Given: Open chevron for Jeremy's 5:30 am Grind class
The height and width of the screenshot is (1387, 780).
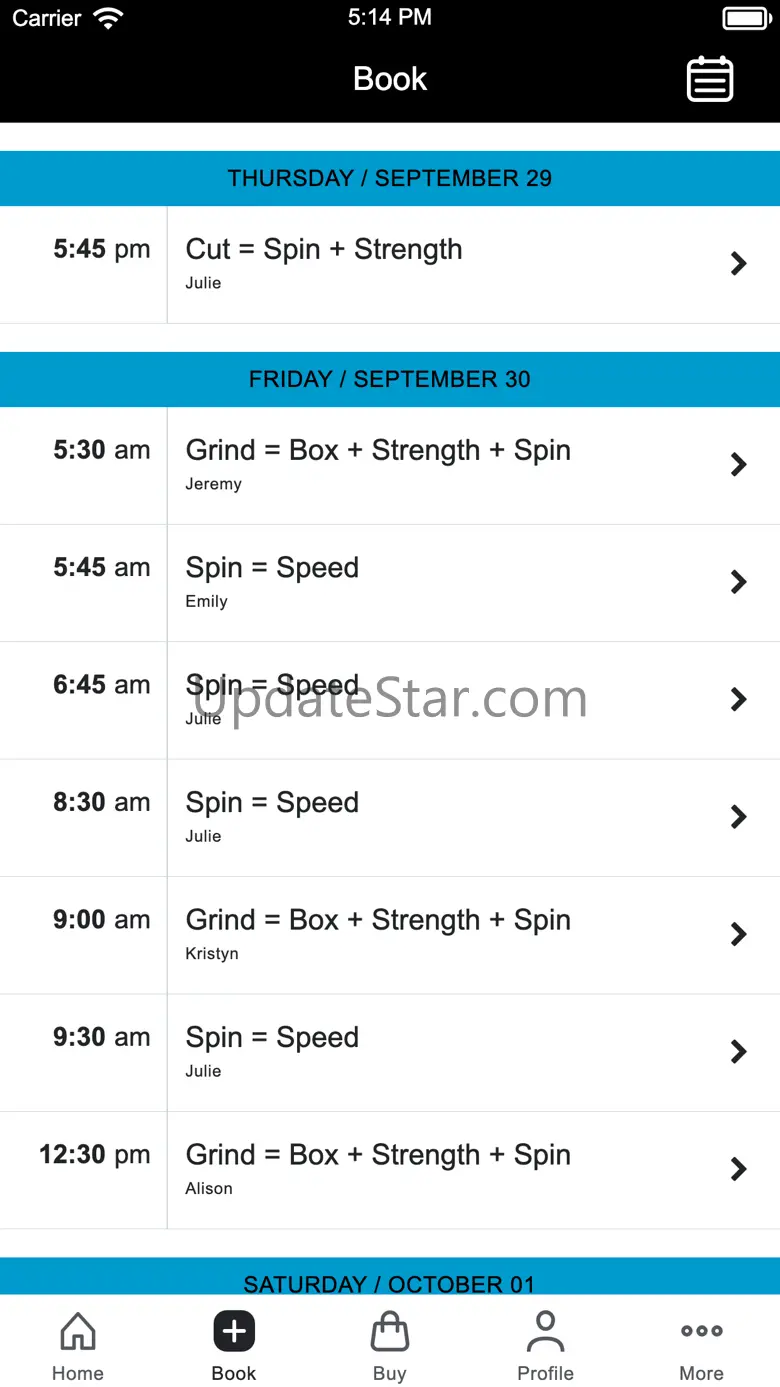Looking at the screenshot, I should click(738, 465).
